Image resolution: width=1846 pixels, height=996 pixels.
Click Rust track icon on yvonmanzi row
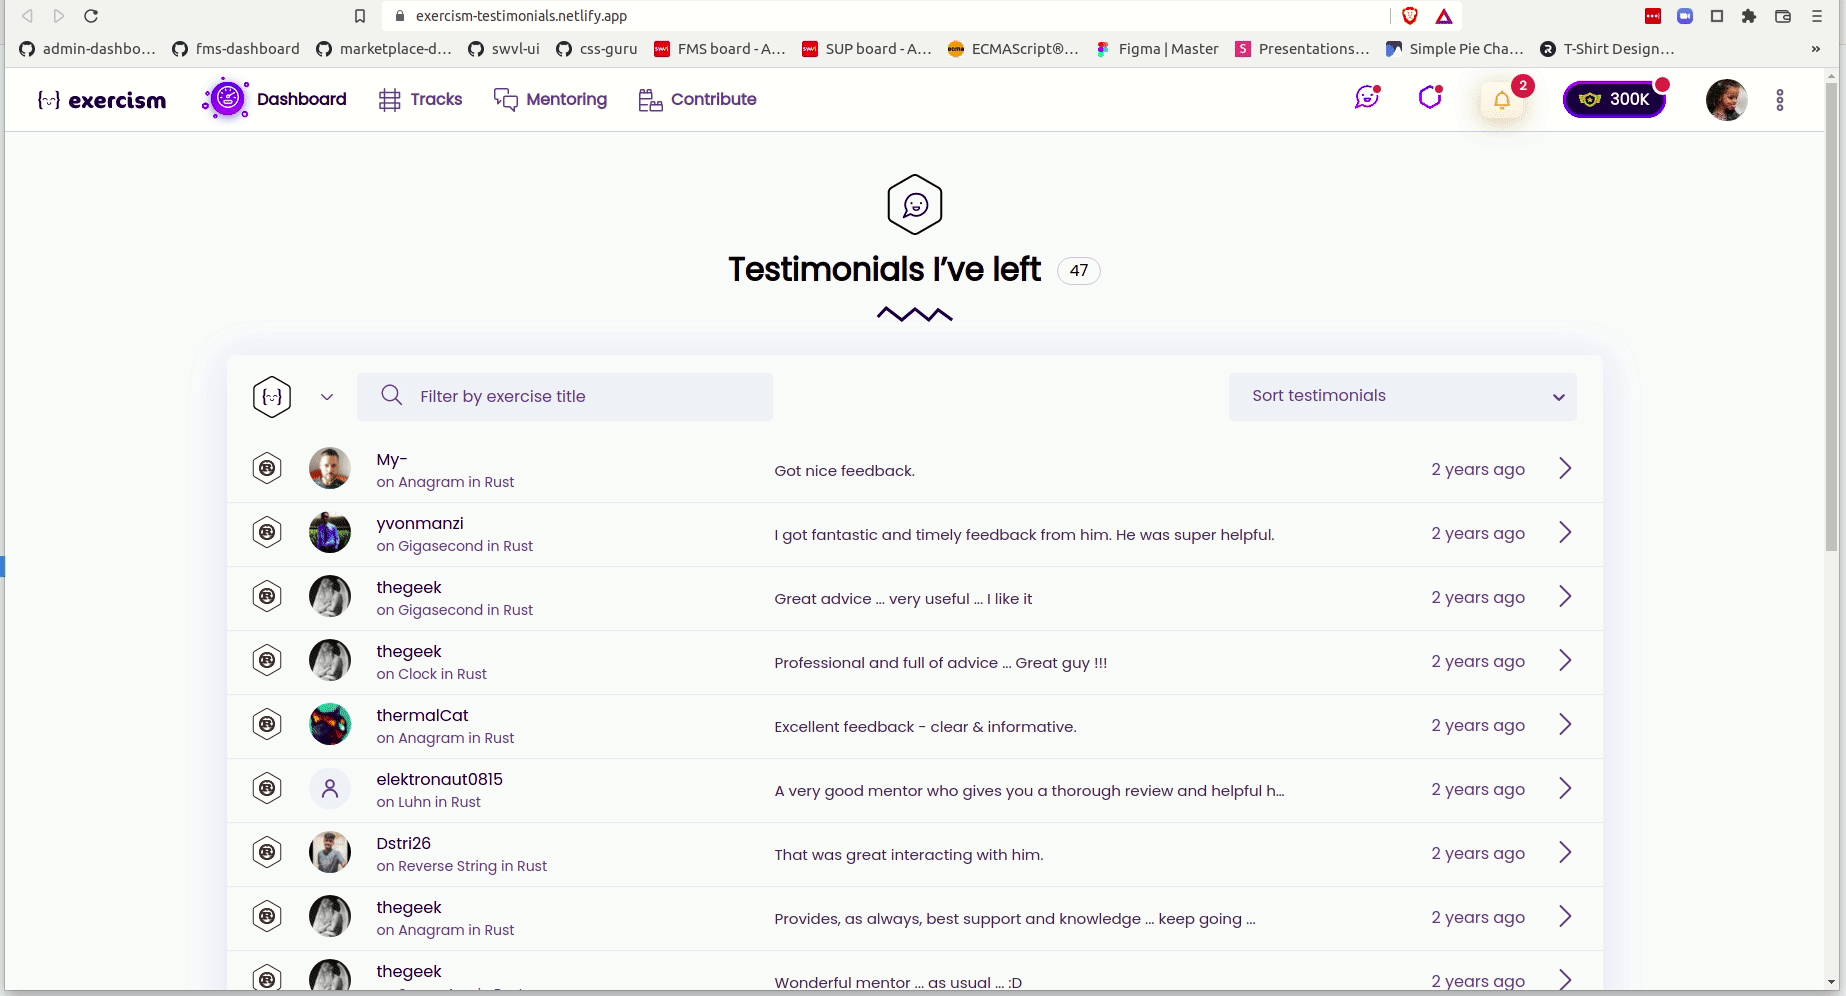pyautogui.click(x=267, y=532)
